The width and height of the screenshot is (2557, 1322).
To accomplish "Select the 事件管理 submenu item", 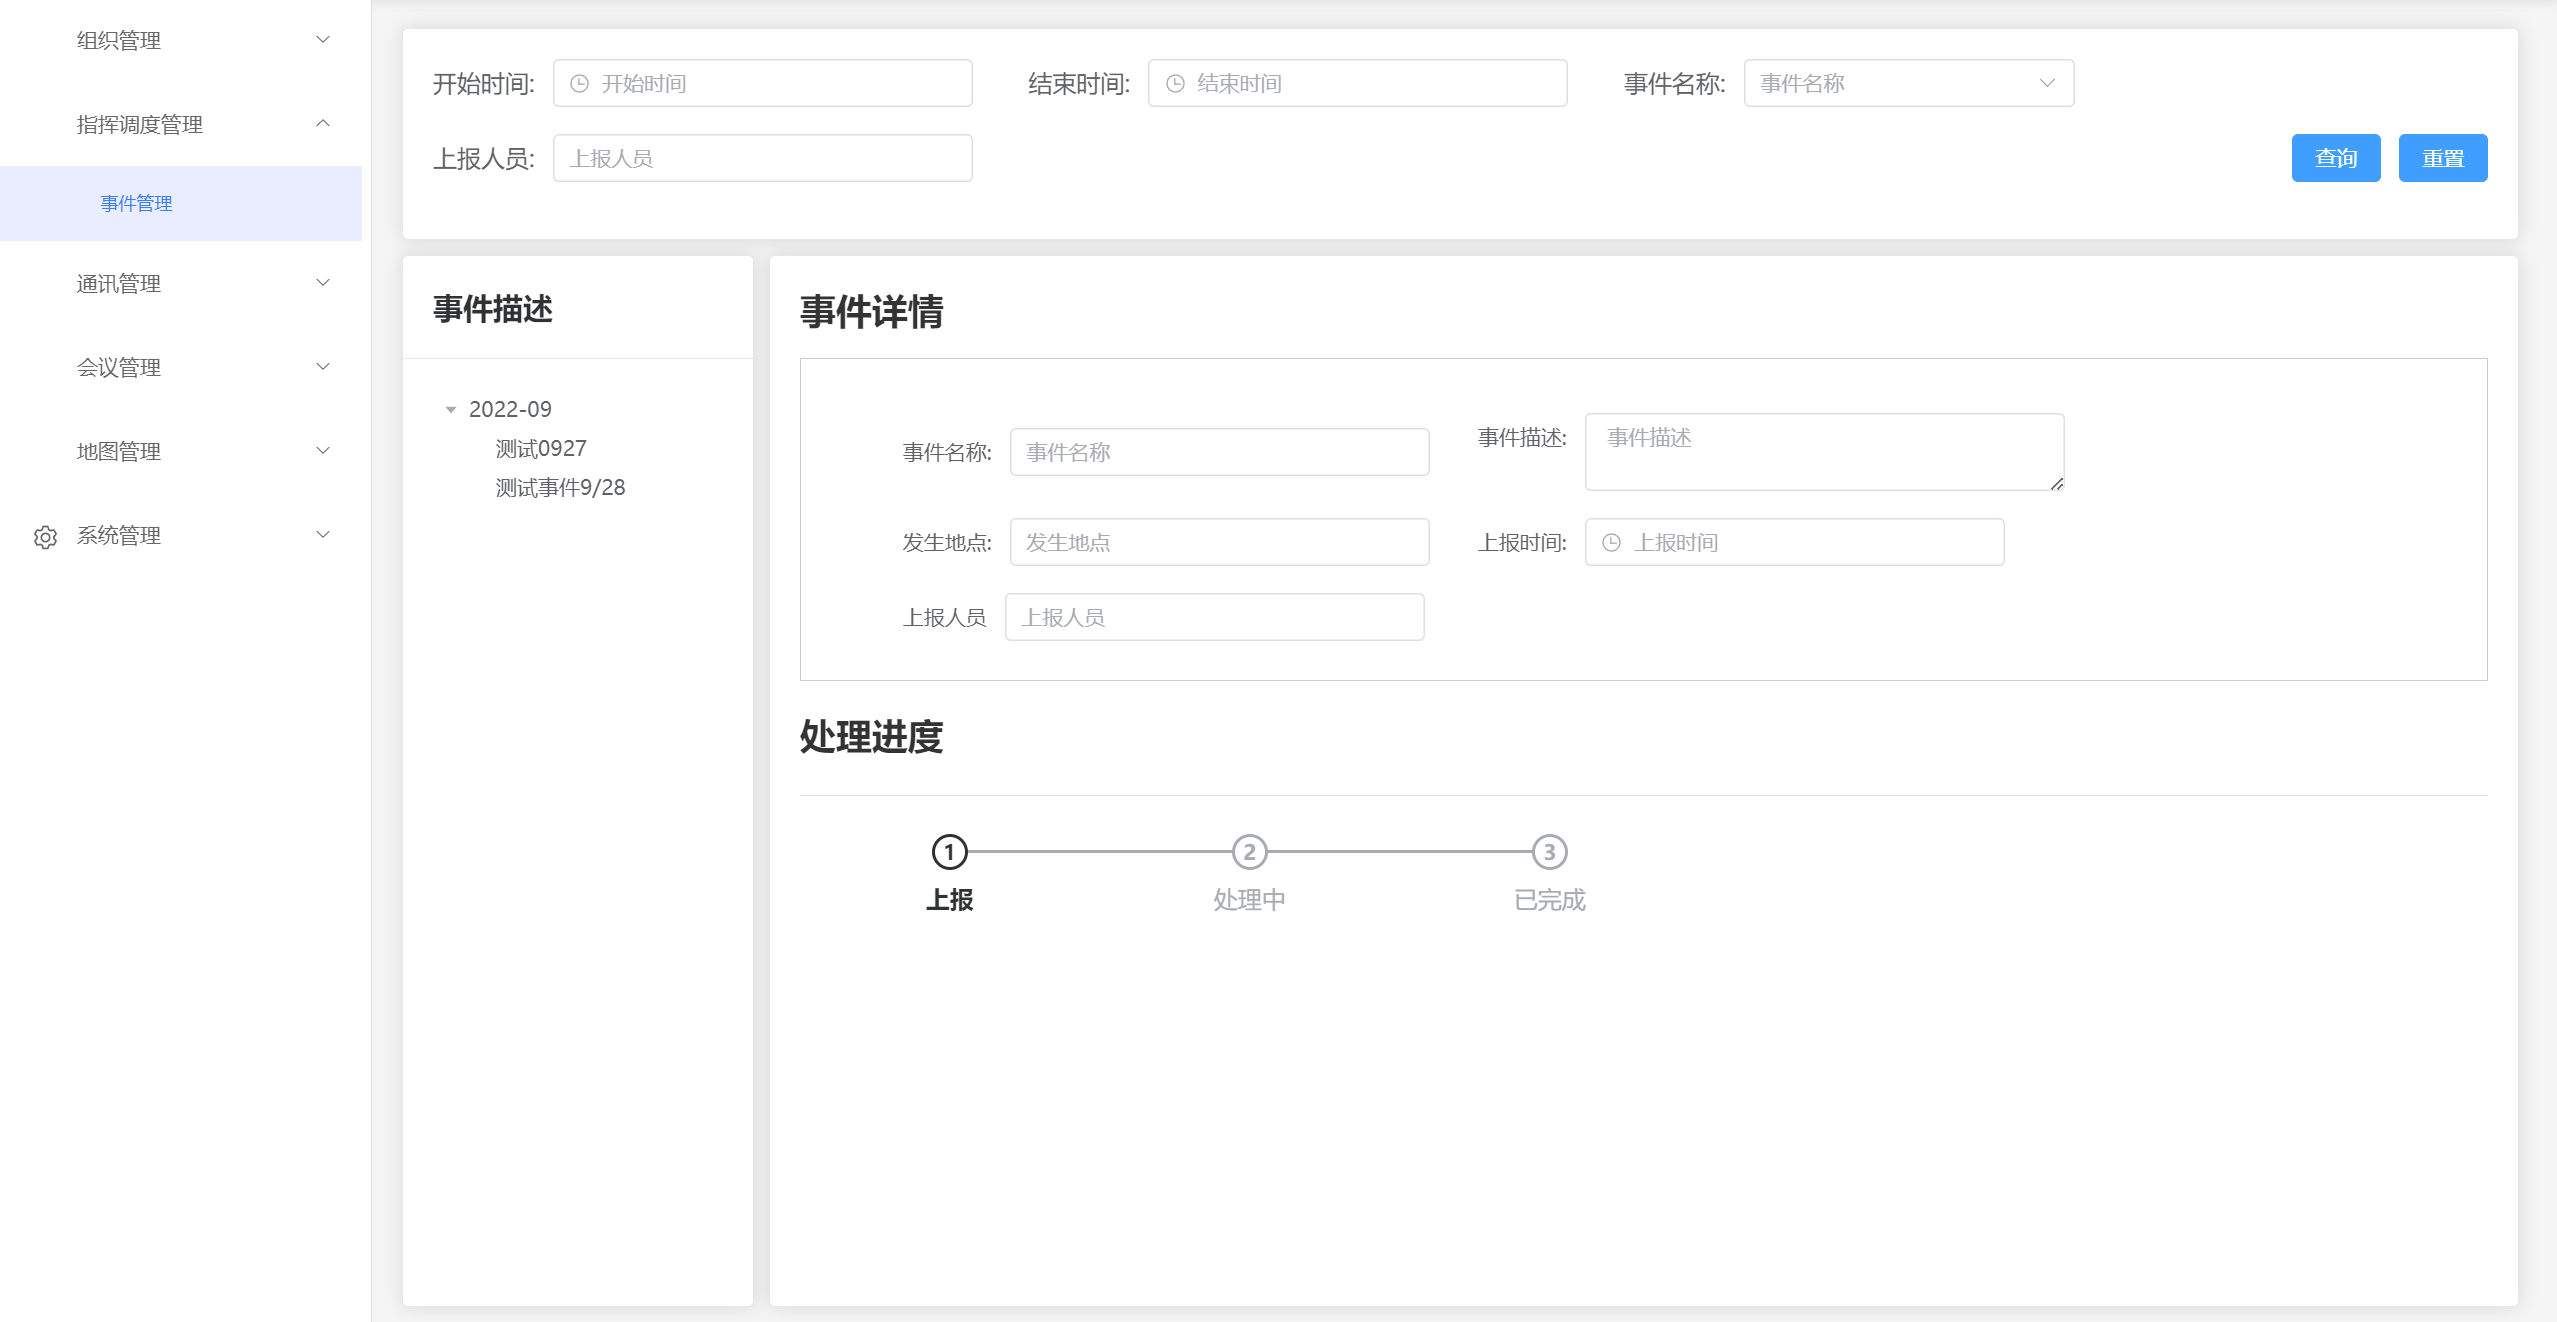I will (x=181, y=203).
